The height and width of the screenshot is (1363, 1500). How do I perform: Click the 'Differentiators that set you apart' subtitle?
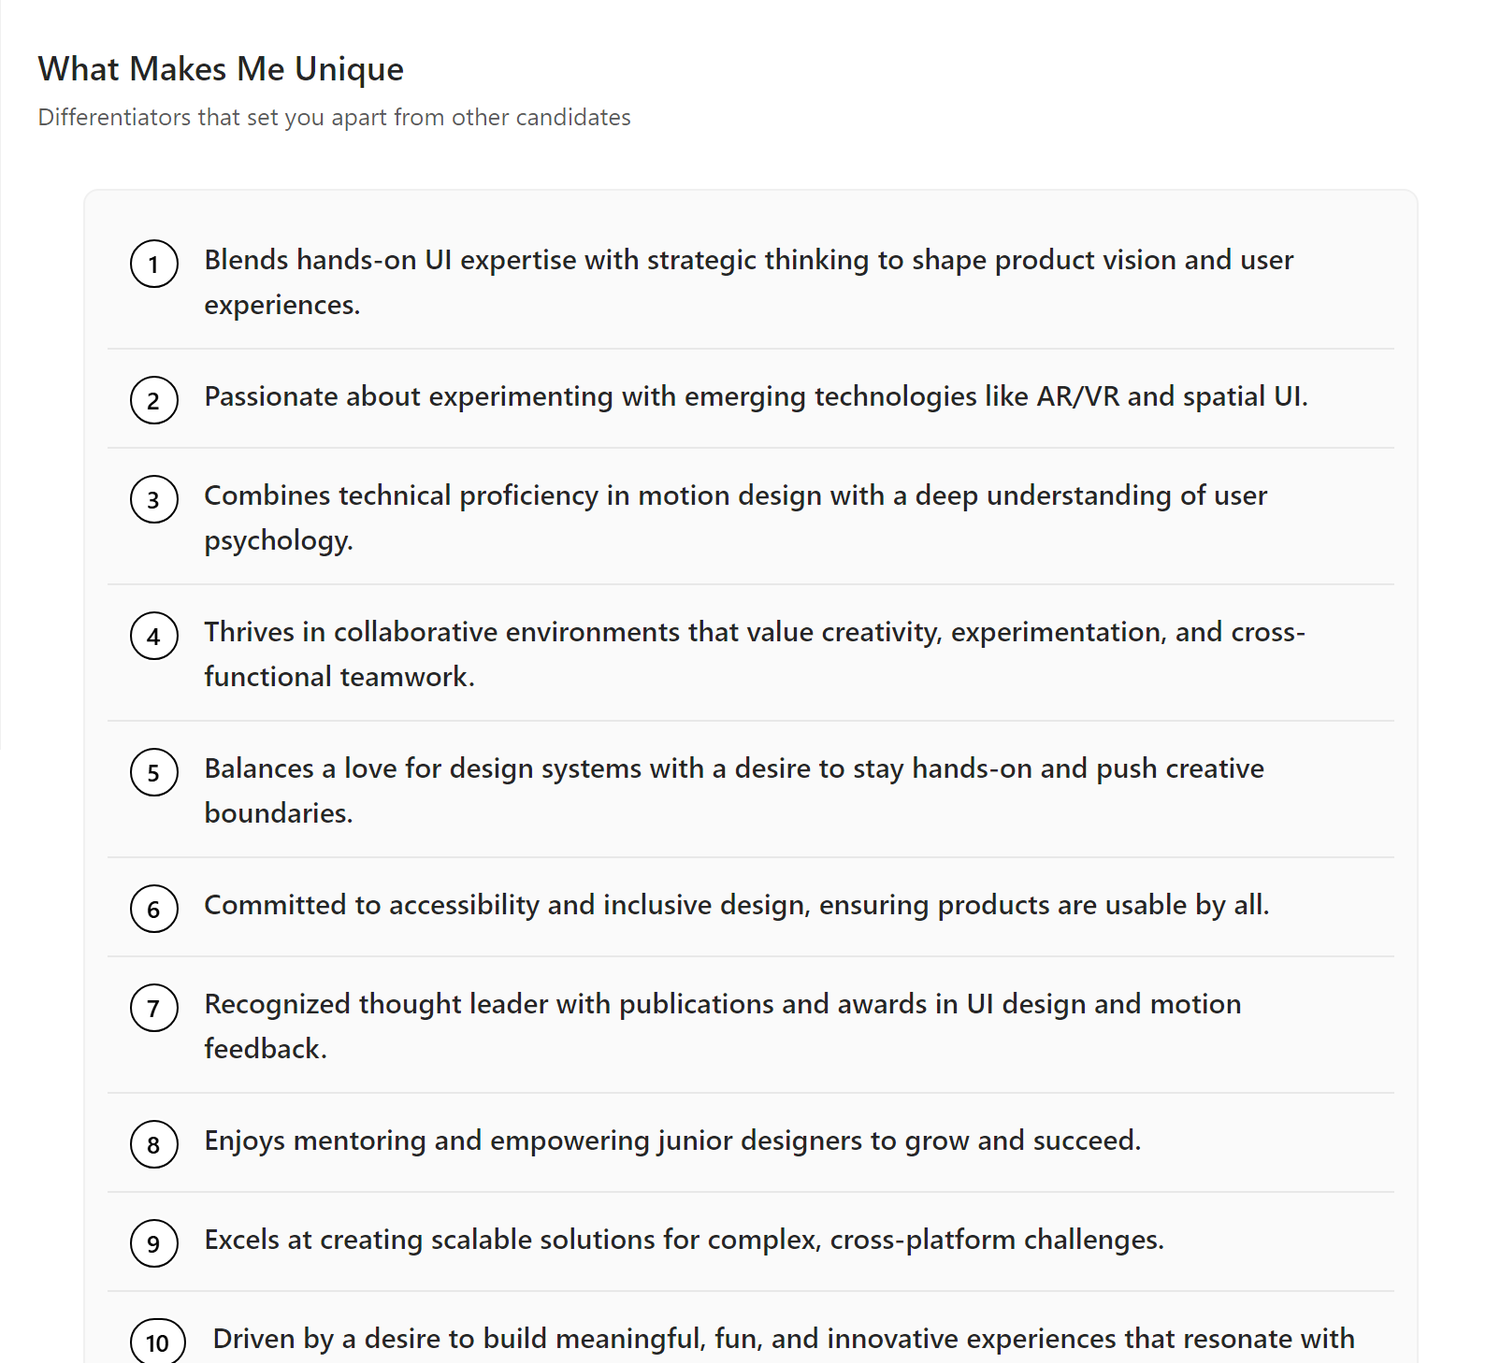pos(334,117)
